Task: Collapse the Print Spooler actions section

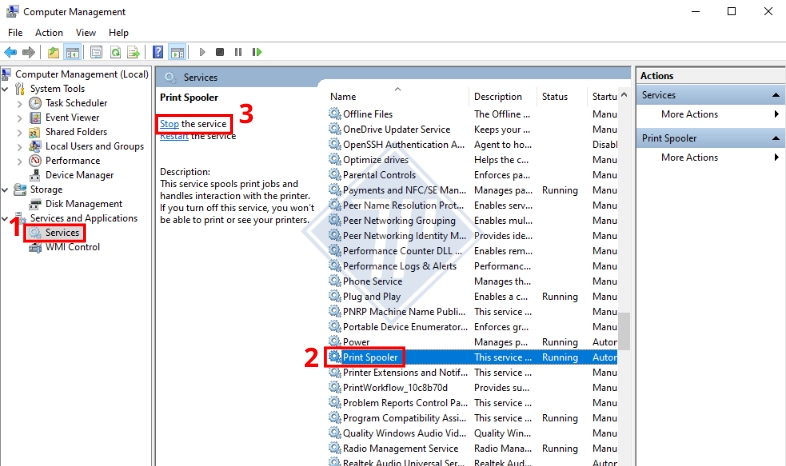Action: pyautogui.click(x=777, y=139)
